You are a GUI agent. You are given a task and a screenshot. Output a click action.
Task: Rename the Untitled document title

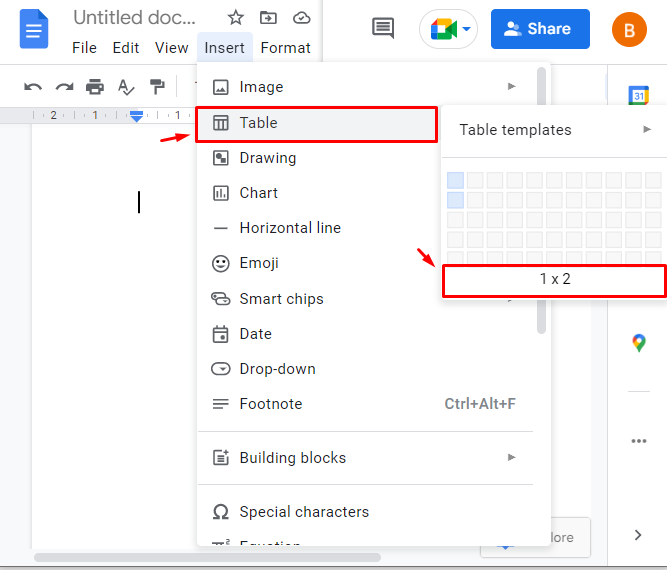coord(134,18)
